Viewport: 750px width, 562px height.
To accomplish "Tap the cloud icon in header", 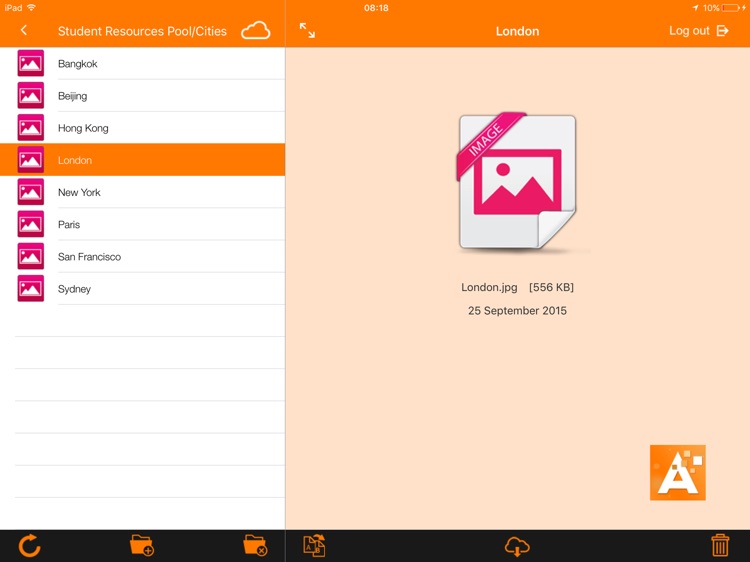I will [255, 31].
